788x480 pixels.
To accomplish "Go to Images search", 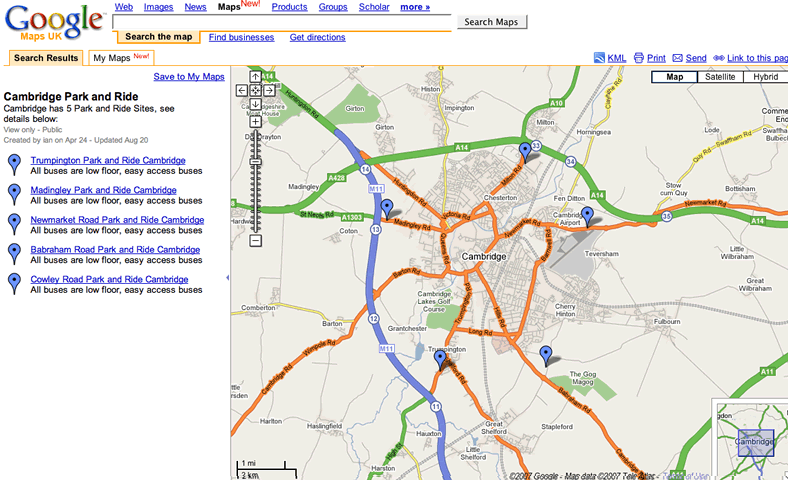I will [x=158, y=7].
